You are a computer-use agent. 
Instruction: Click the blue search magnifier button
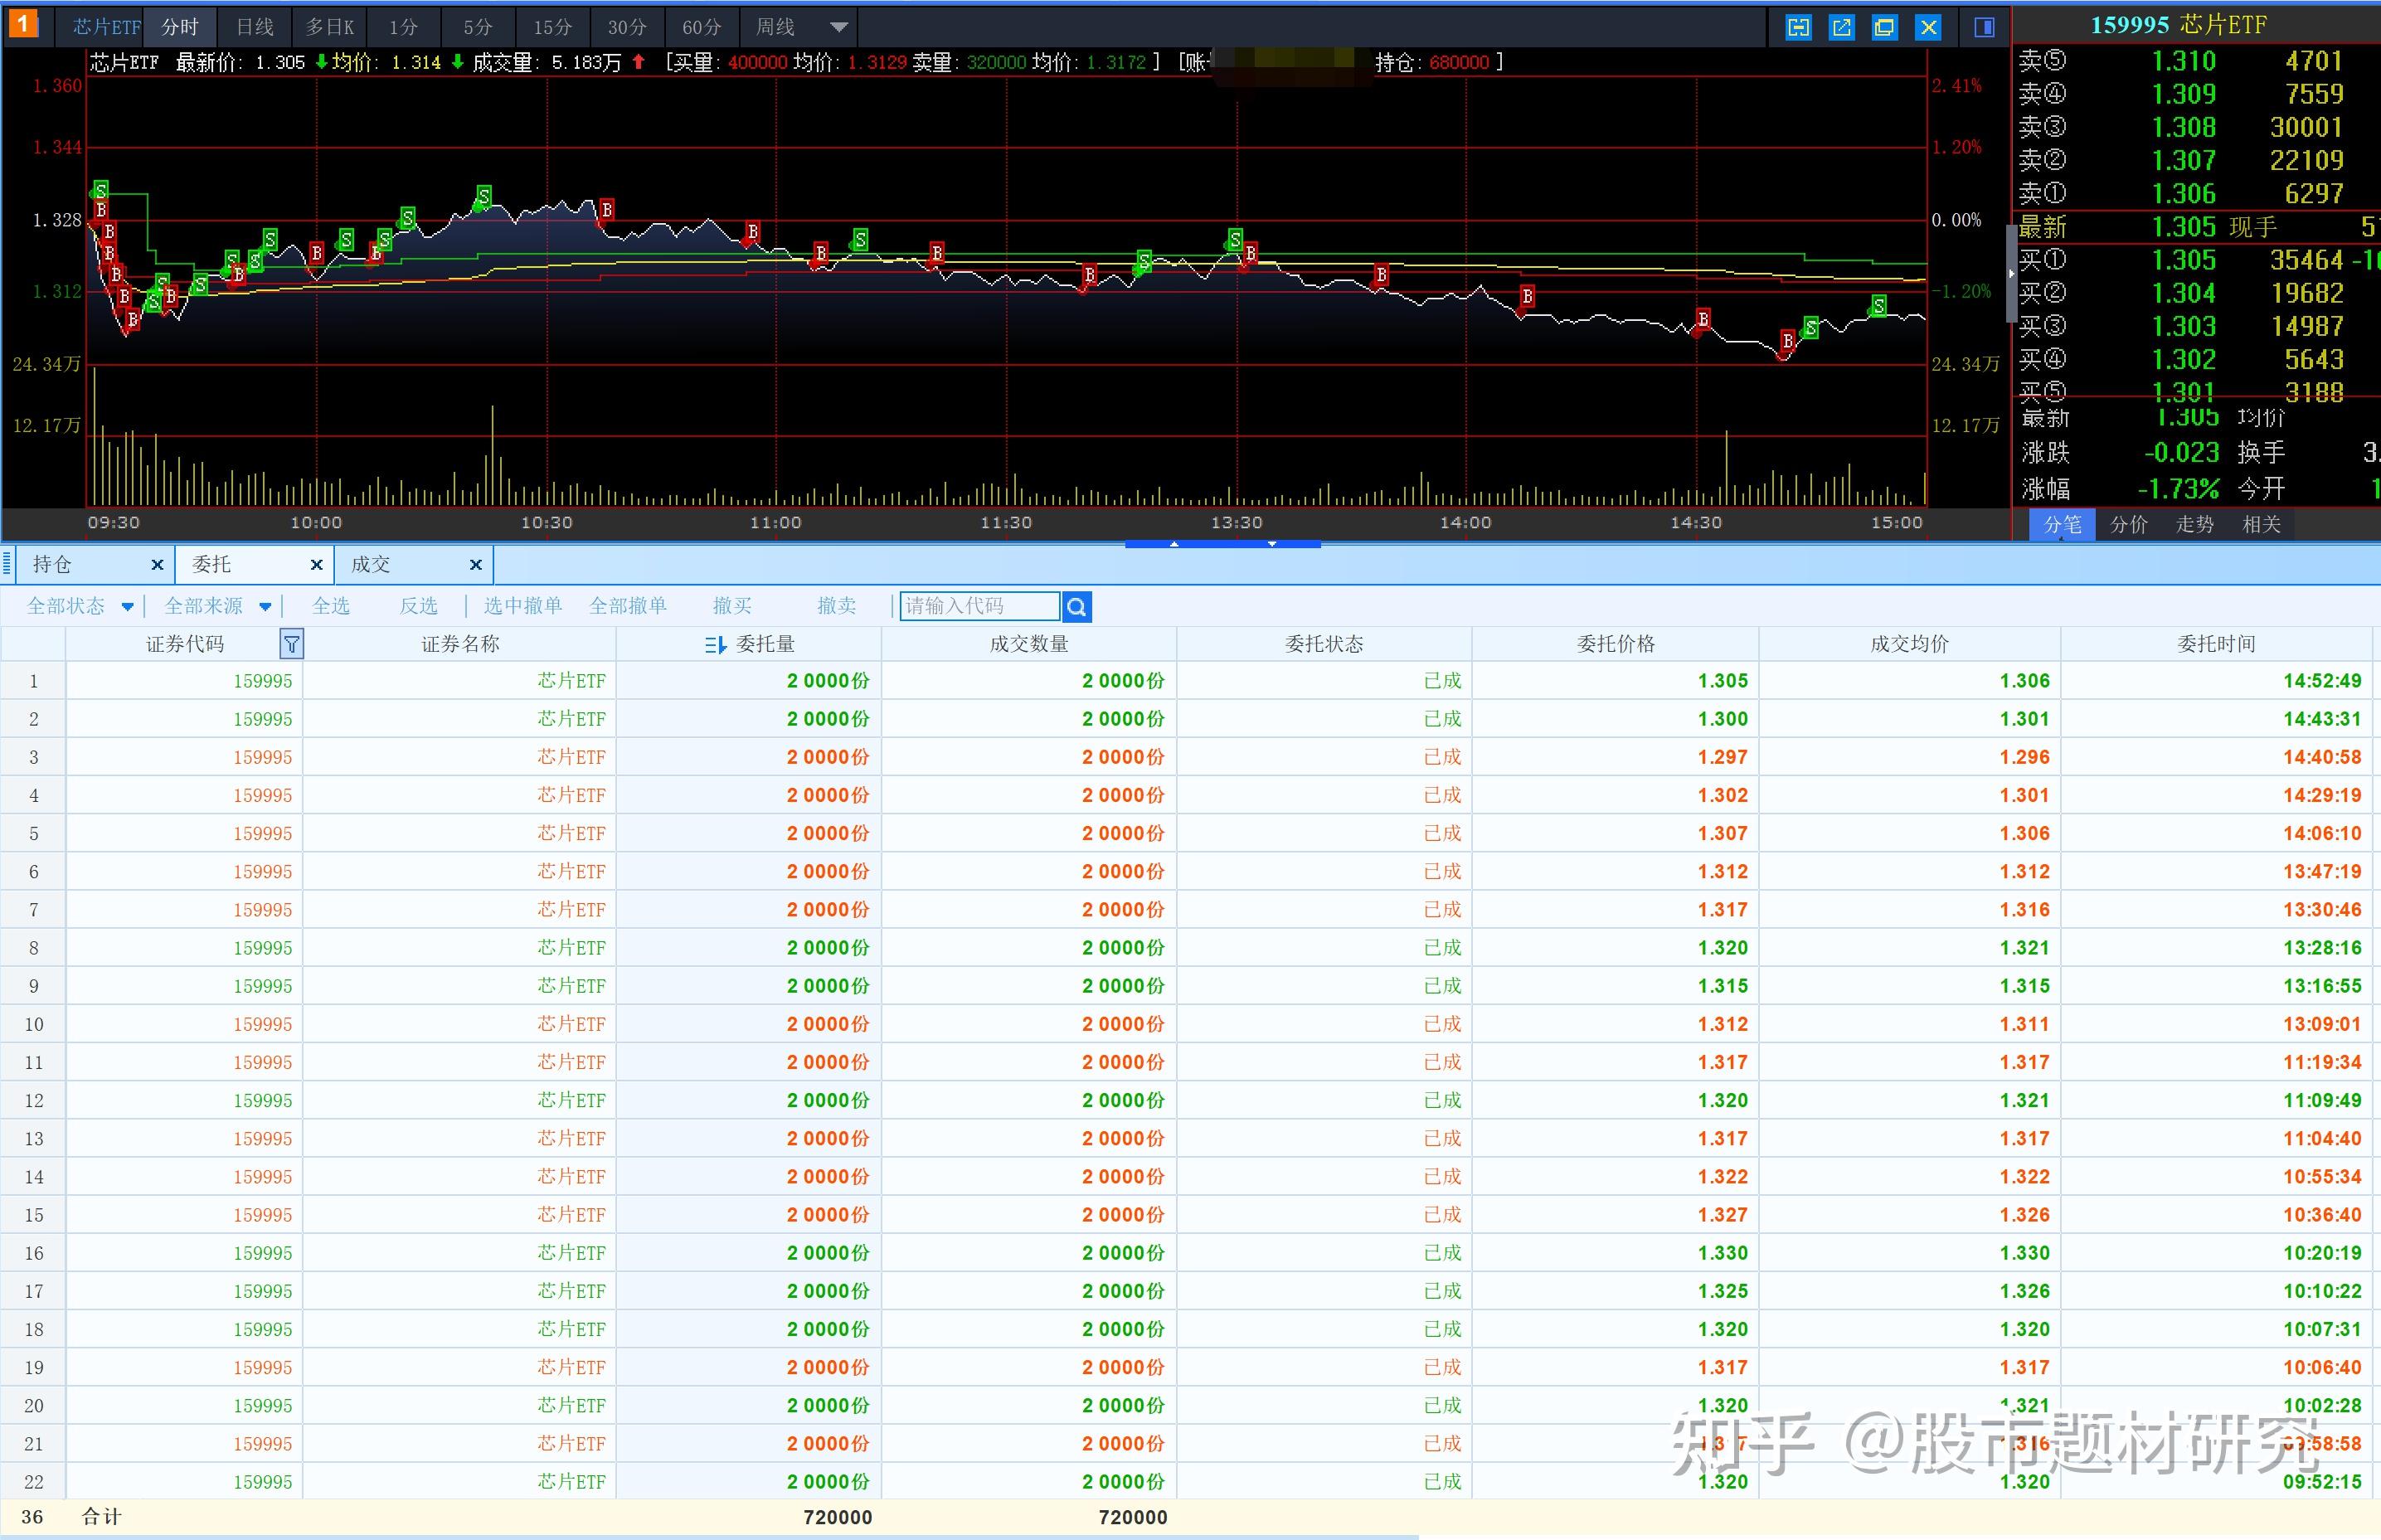[1077, 606]
